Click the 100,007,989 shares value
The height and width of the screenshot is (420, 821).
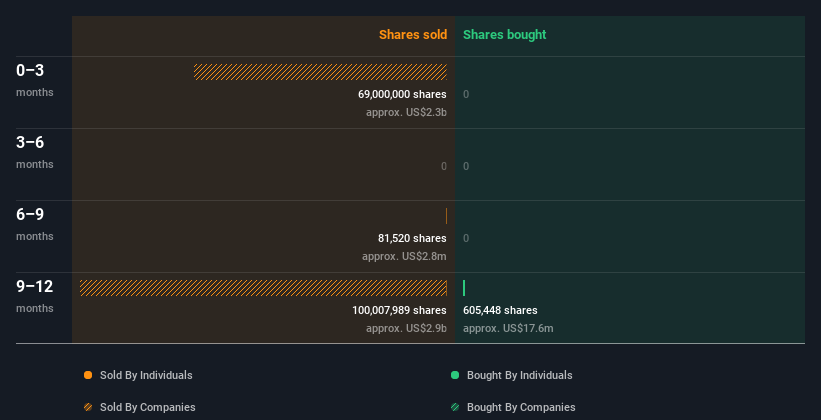[x=399, y=311]
